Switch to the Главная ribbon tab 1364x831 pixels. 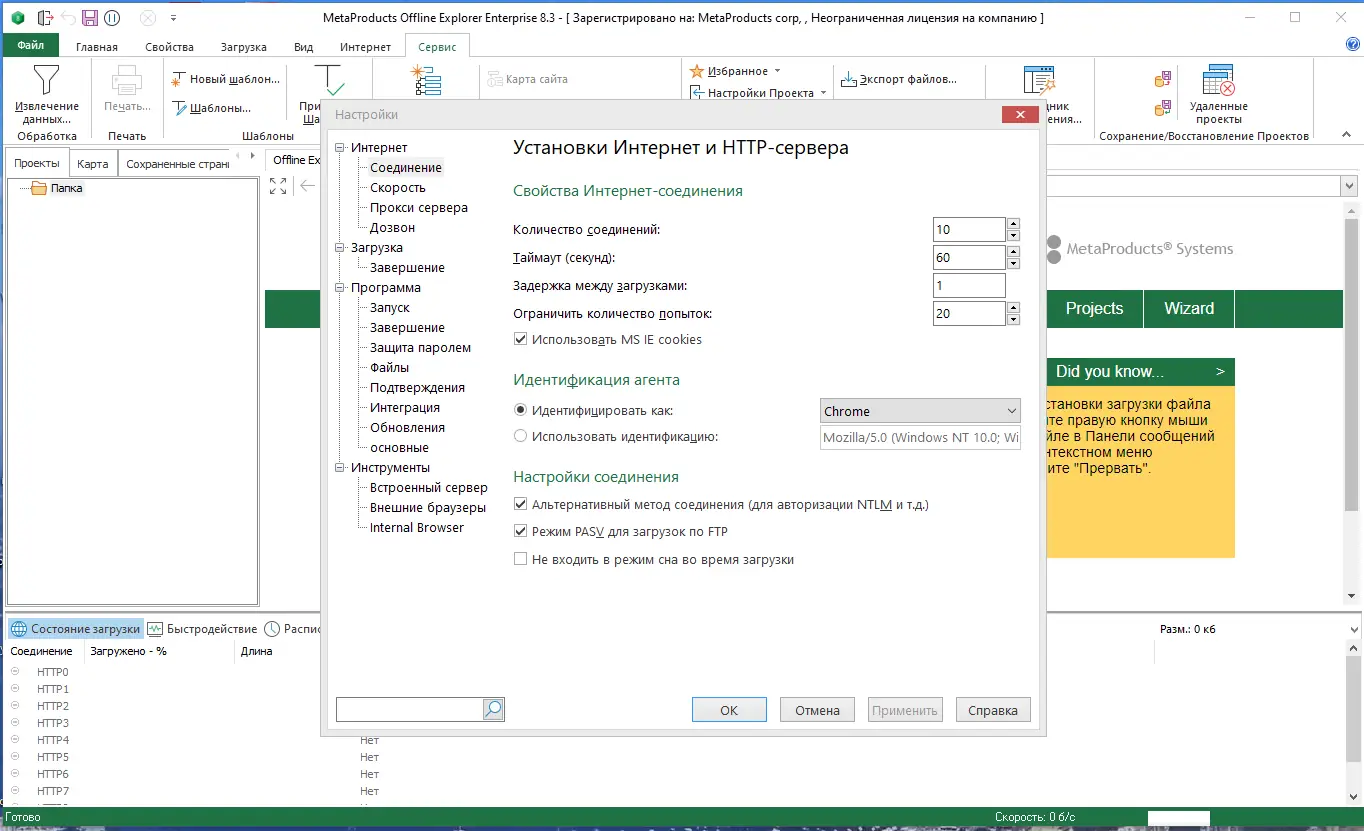[97, 47]
